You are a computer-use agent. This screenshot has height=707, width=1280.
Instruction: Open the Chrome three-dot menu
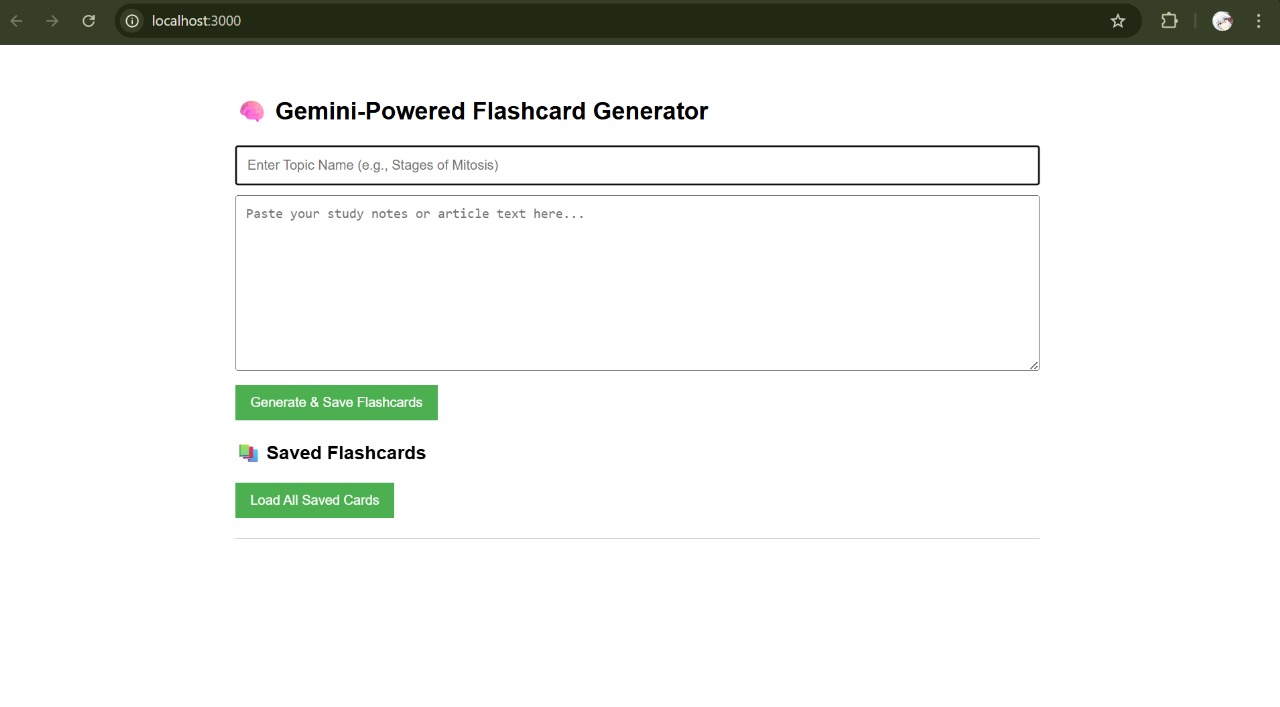[1258, 21]
